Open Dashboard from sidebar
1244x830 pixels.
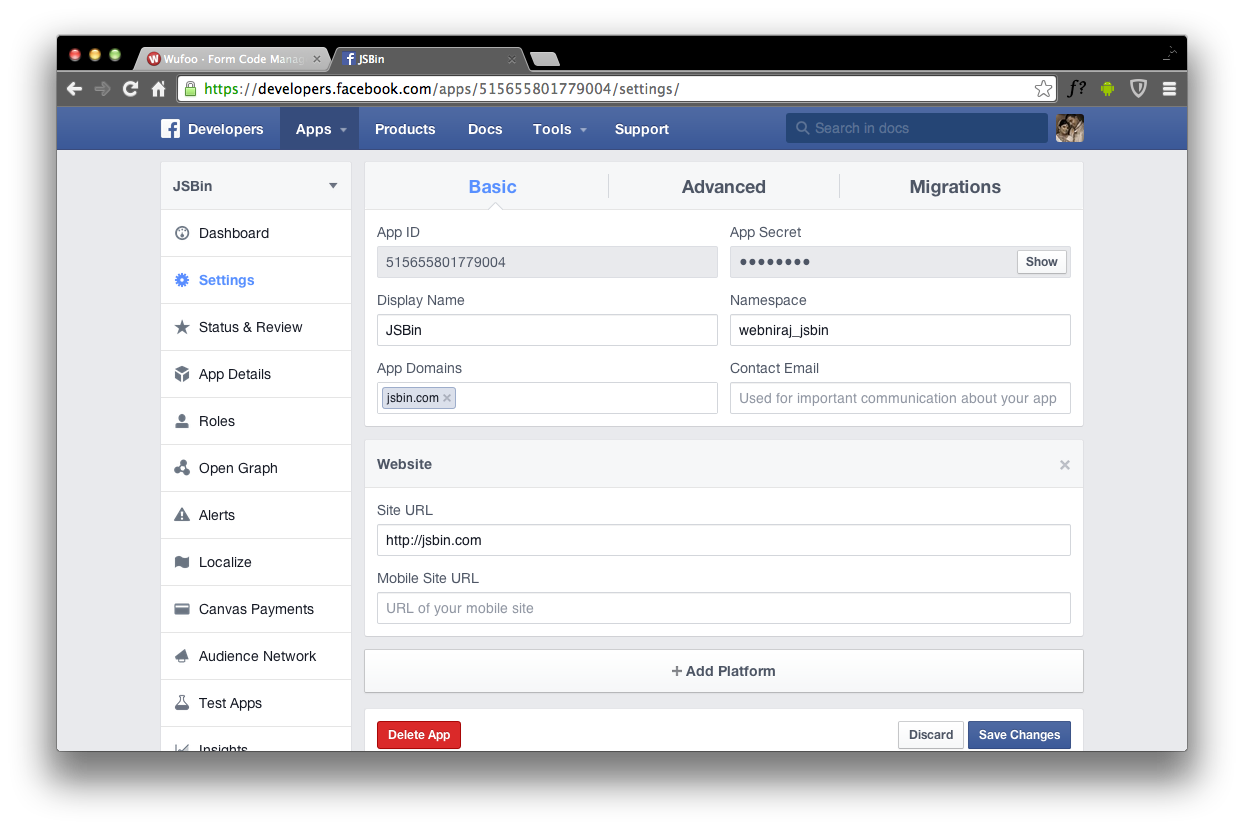pos(256,233)
